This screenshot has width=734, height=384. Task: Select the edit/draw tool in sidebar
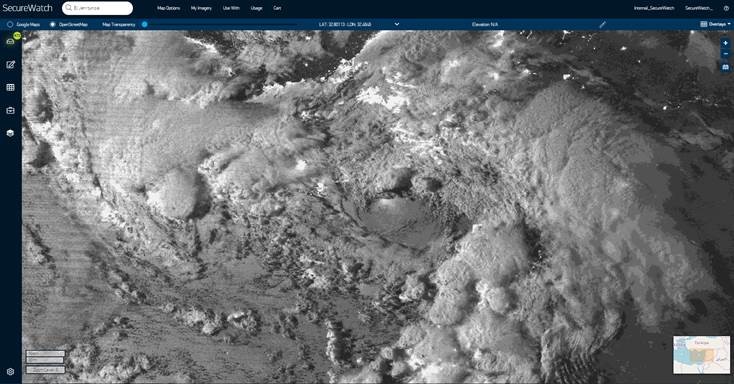[x=10, y=65]
